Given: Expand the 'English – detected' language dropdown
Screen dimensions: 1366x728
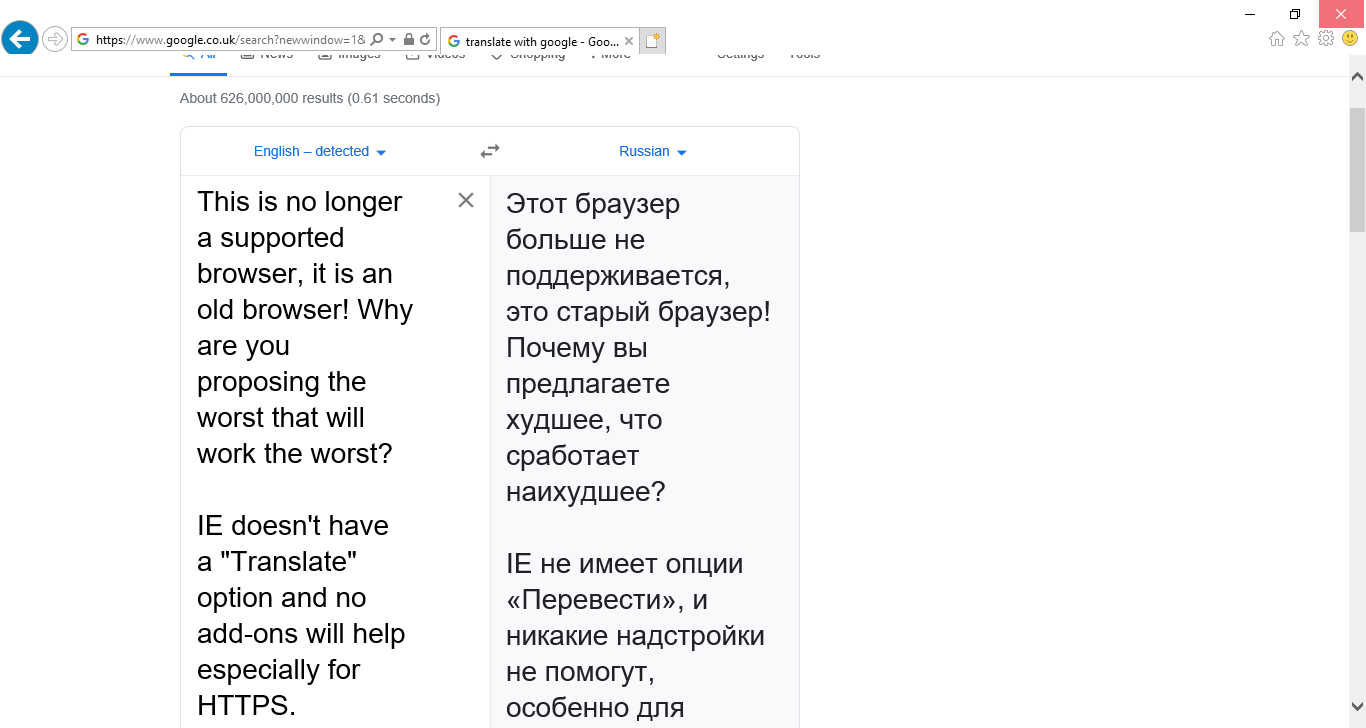Looking at the screenshot, I should coord(320,152).
